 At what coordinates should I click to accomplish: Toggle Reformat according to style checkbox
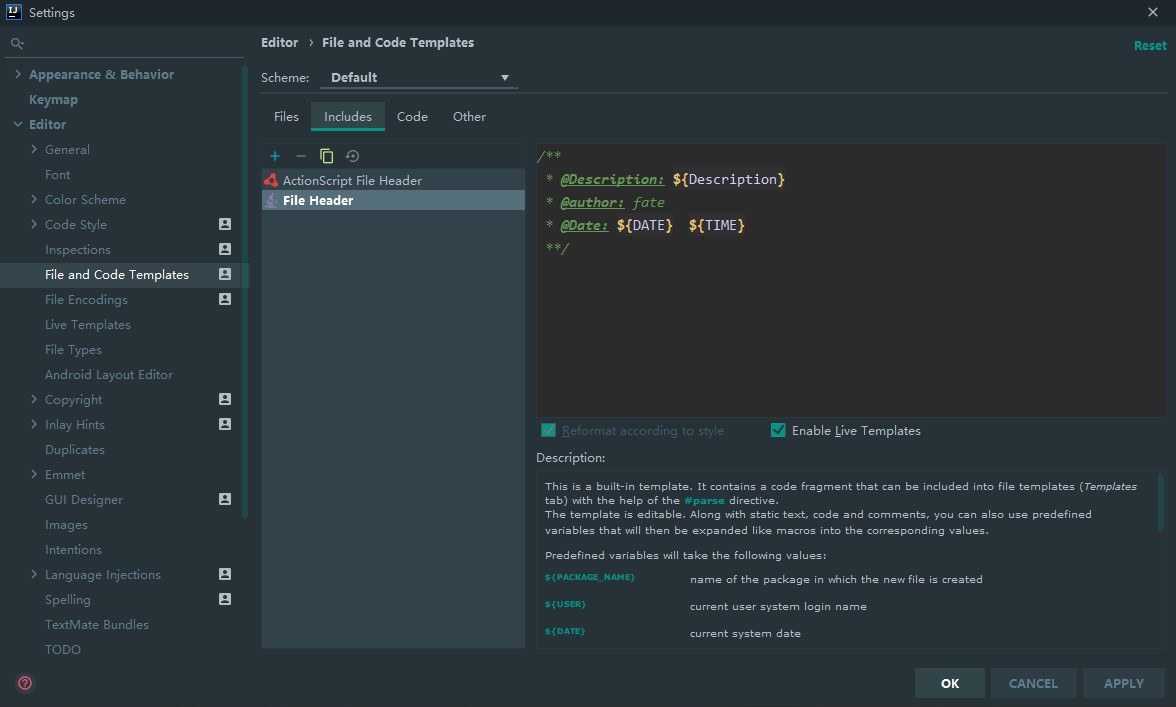click(x=548, y=430)
